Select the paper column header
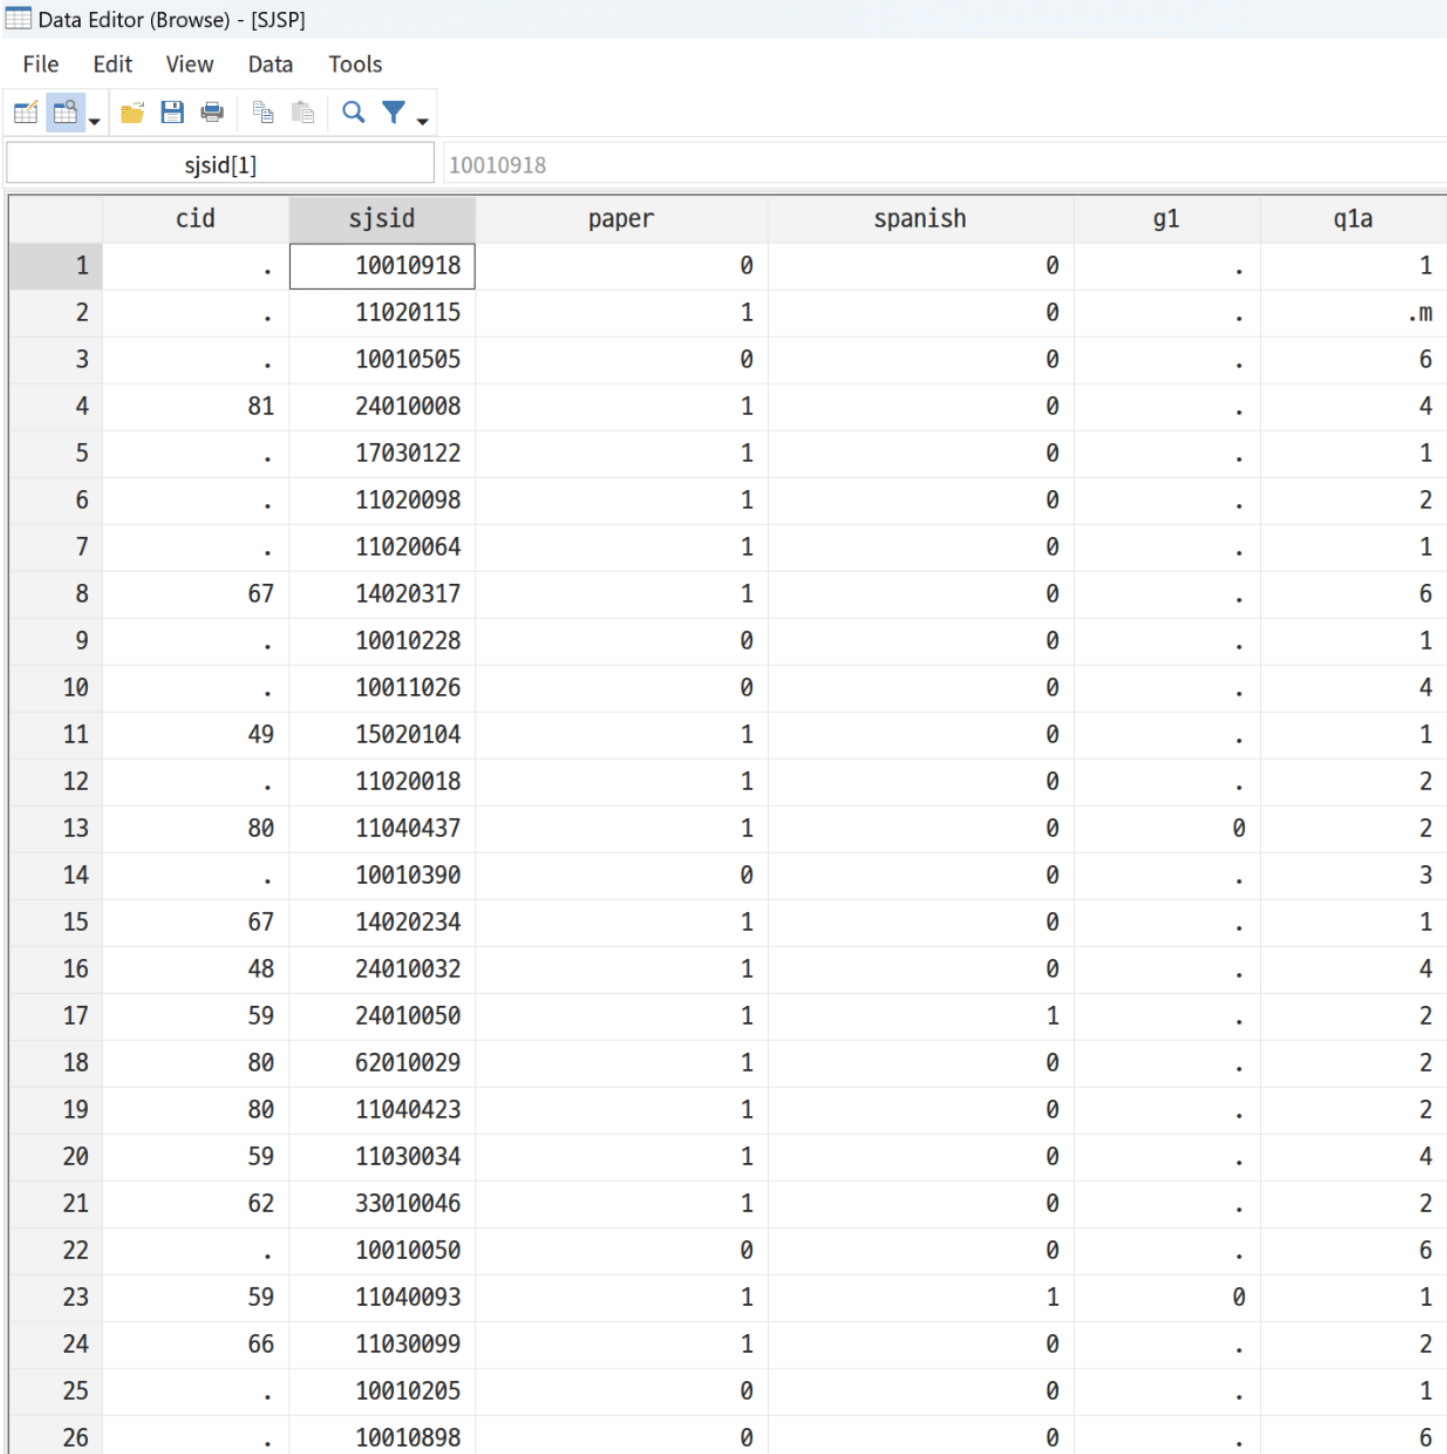 620,218
